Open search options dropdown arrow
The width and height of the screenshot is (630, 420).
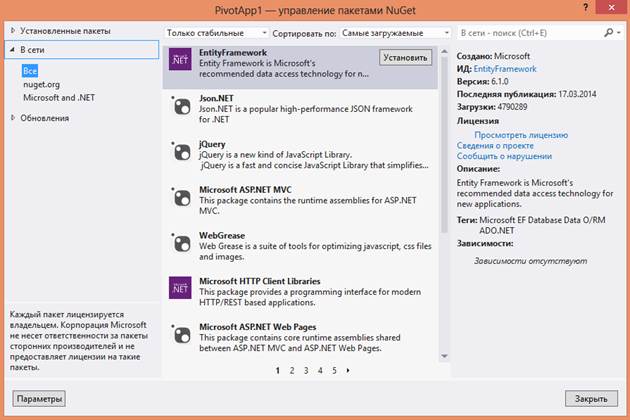coord(619,33)
